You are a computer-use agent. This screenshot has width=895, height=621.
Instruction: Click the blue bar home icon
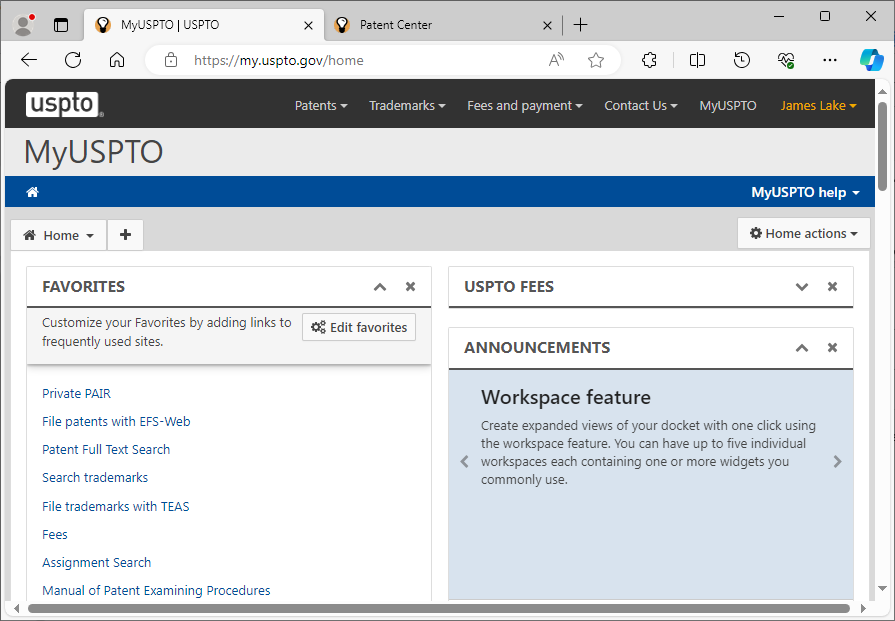tap(32, 192)
